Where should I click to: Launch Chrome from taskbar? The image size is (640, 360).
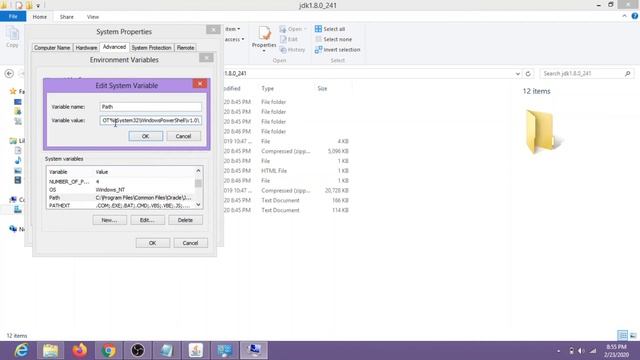point(109,351)
